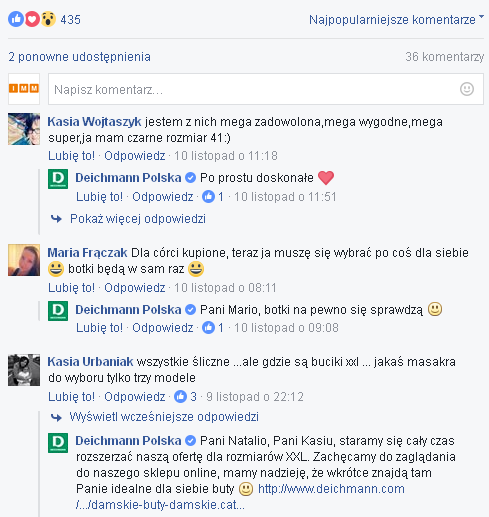Click the like count icon on the 'Pani Mario' reply
The image size is (489, 517).
[x=208, y=328]
